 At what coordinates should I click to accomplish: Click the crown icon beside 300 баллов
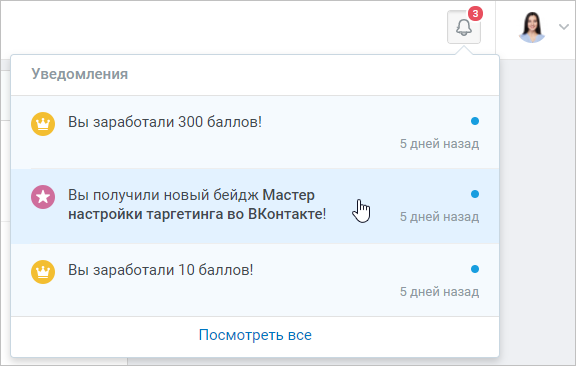click(43, 124)
